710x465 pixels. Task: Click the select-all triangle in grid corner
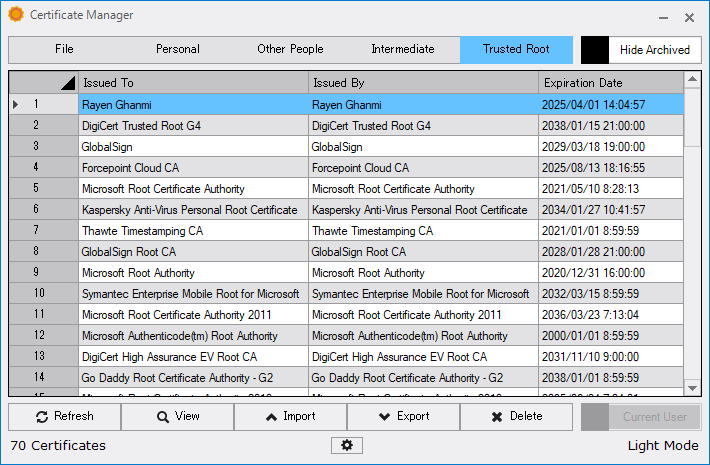68,83
